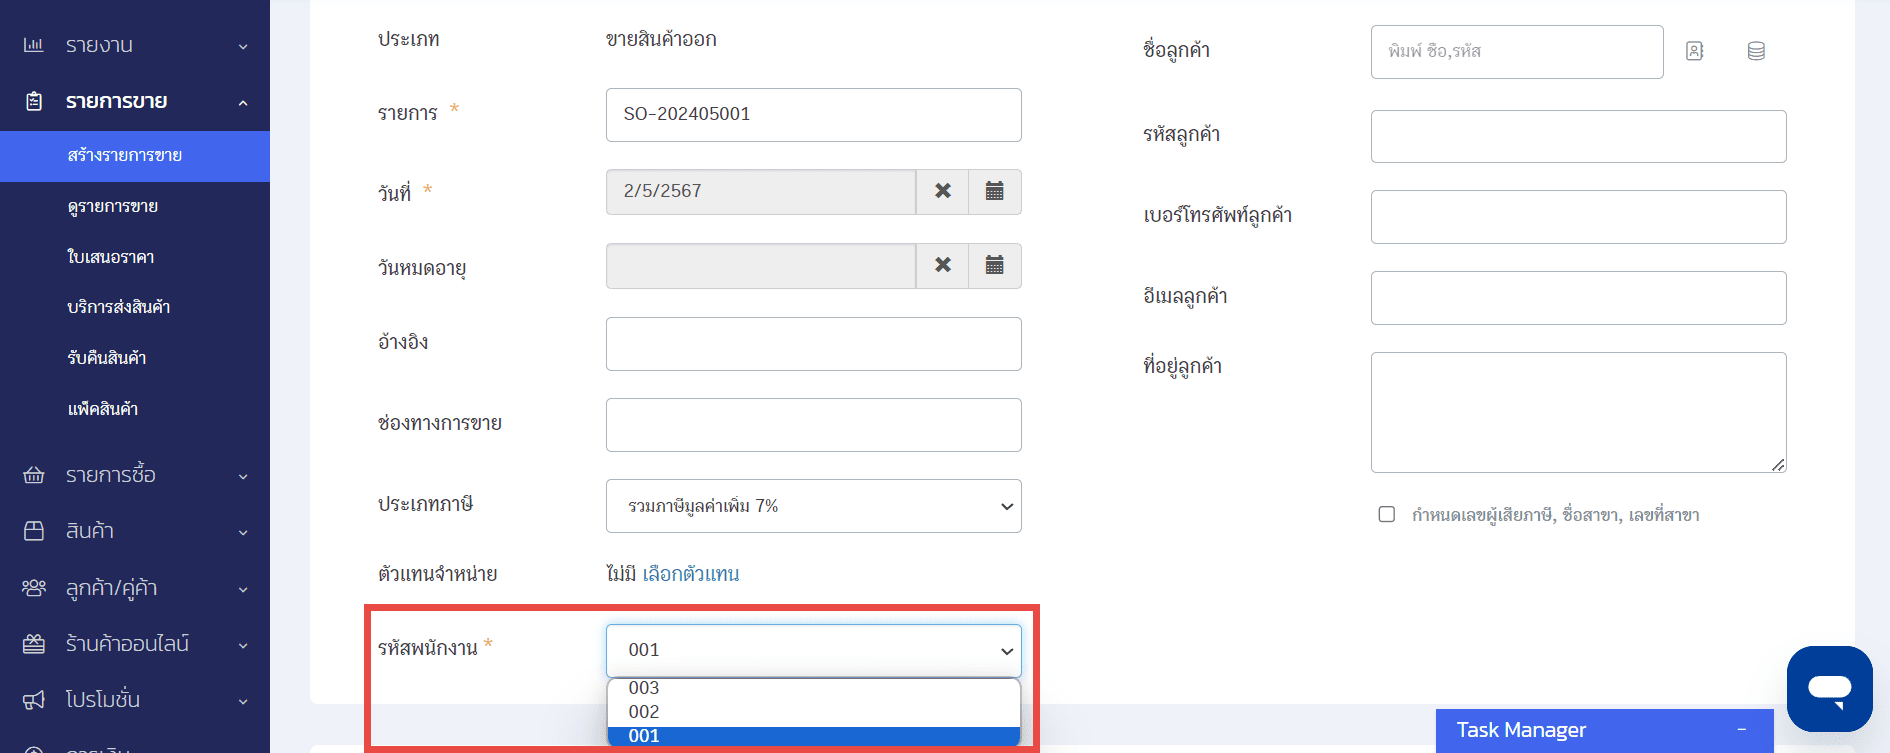The height and width of the screenshot is (753, 1890).
Task: Click the ขายสินค้าออก type value
Action: click(661, 39)
